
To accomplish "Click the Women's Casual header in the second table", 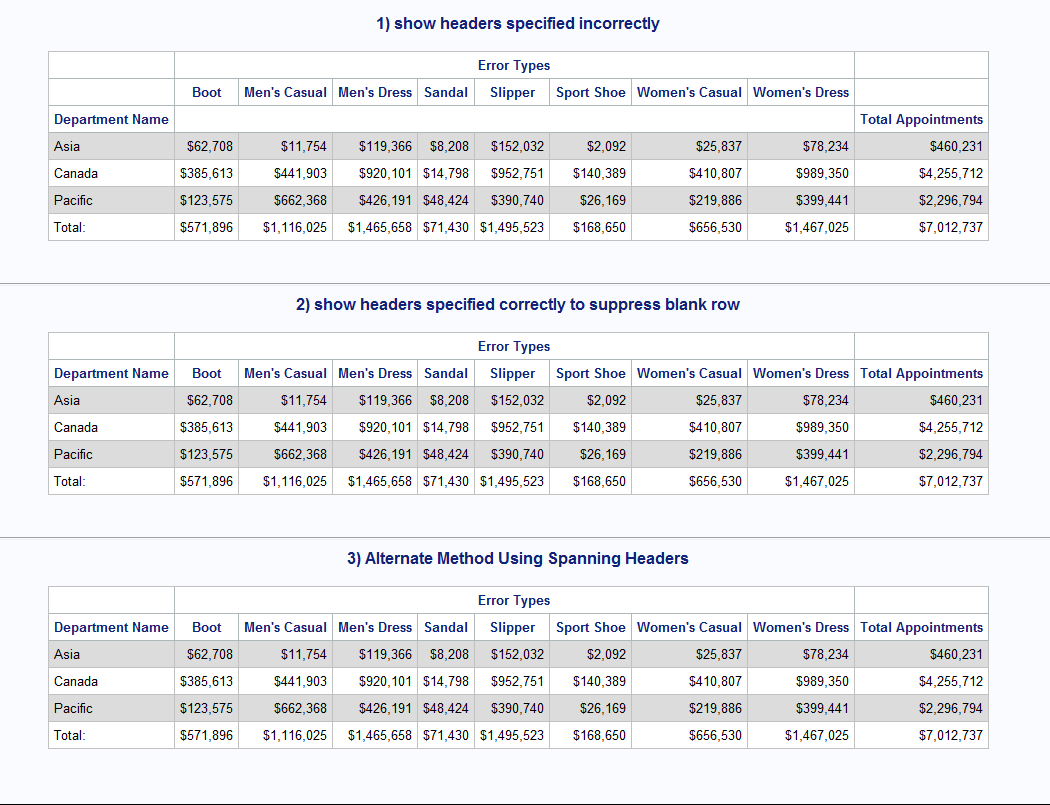I will point(689,373).
